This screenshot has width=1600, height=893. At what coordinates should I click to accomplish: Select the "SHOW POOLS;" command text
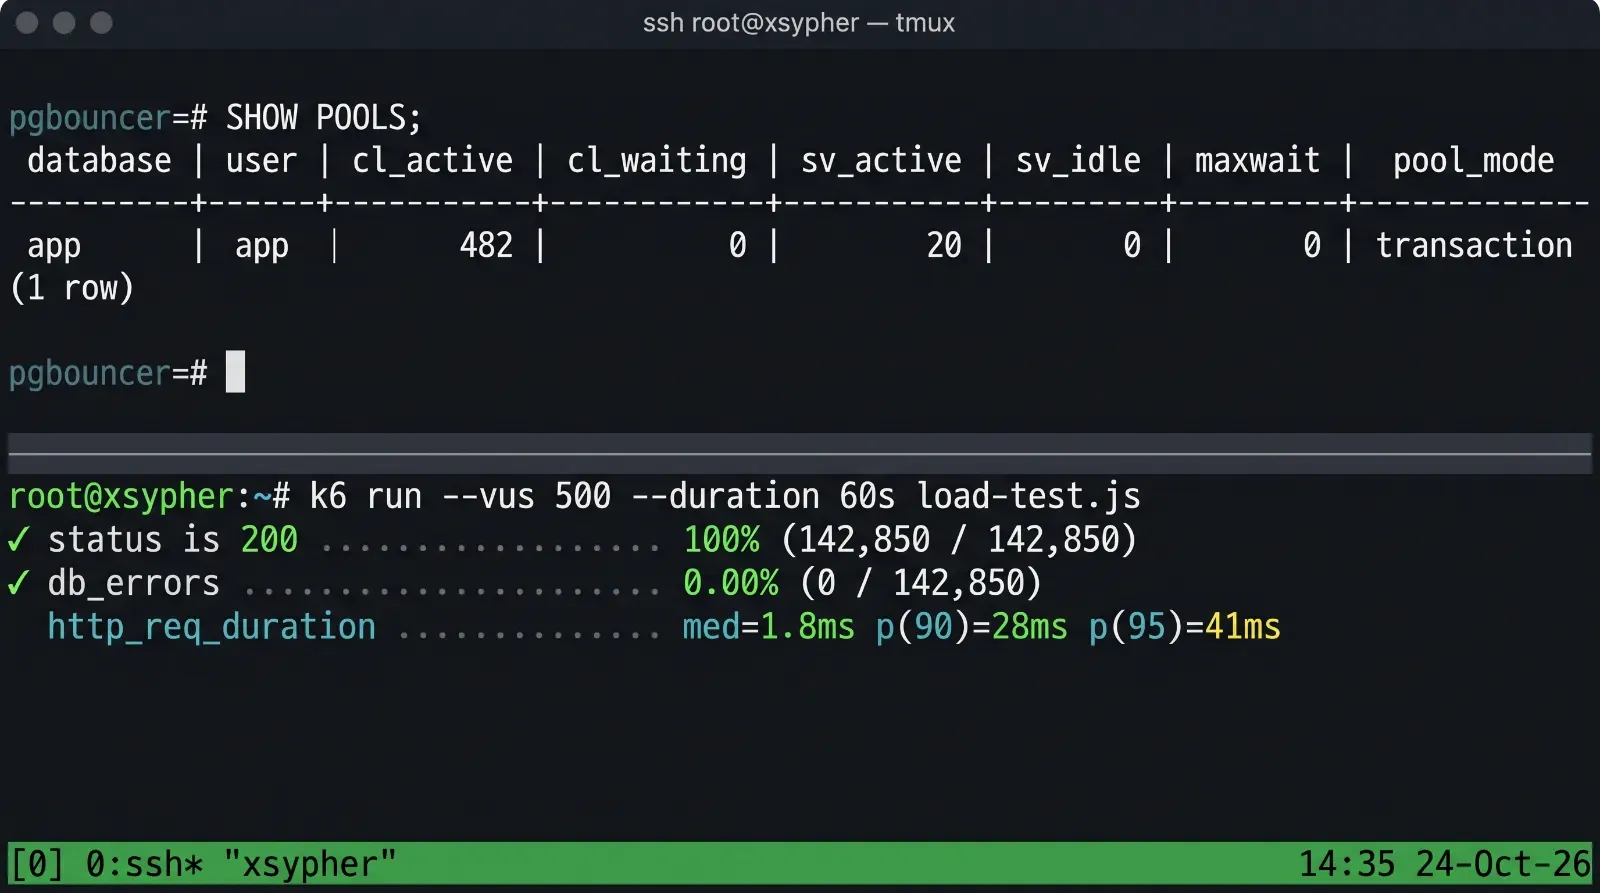[324, 118]
